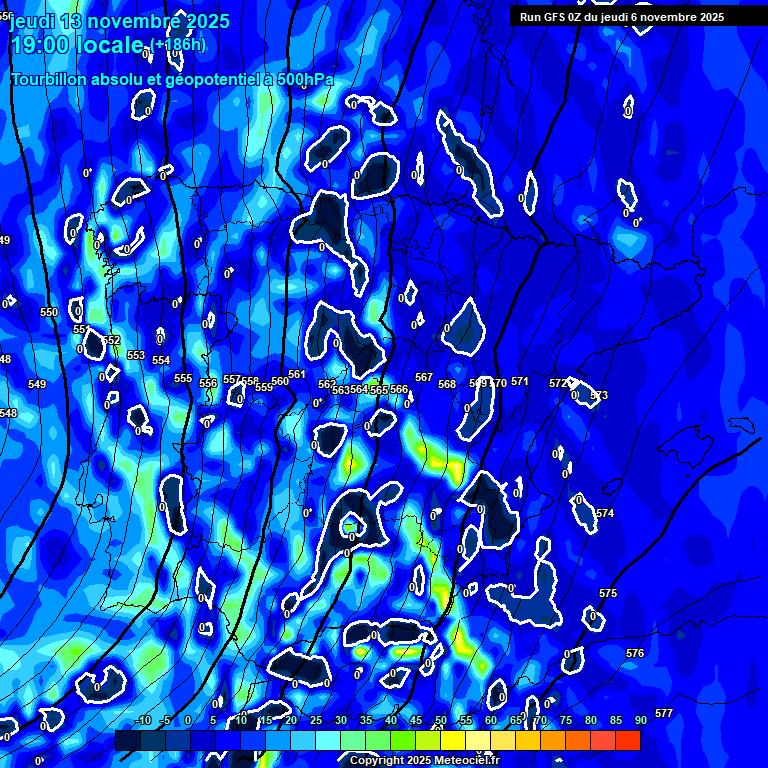Click the 90 value on the legend scale
The width and height of the screenshot is (768, 768).
point(640,720)
